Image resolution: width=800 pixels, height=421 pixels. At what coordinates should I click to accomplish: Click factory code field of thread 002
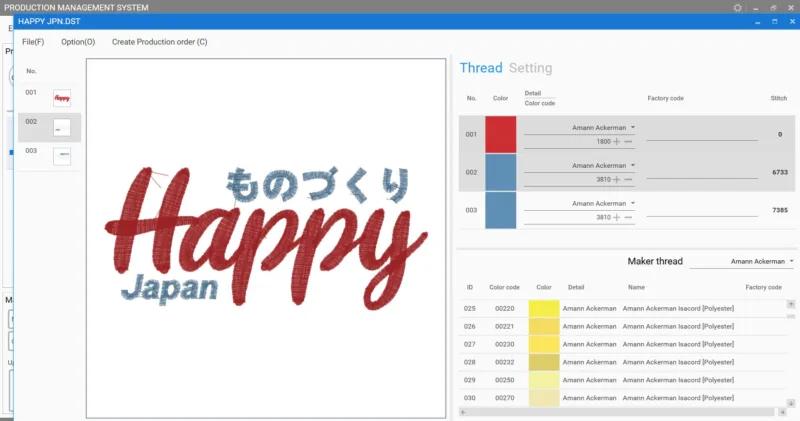pos(702,172)
